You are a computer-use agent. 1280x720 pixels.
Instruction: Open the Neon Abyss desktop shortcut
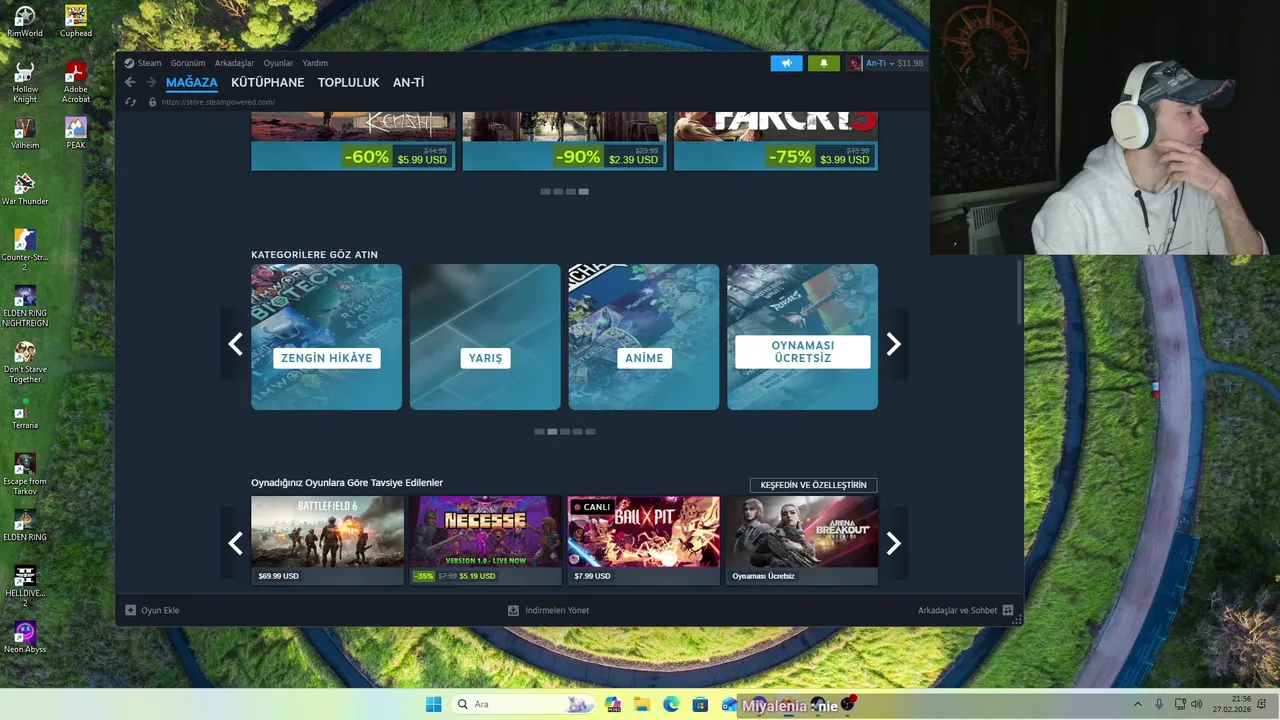(24, 637)
